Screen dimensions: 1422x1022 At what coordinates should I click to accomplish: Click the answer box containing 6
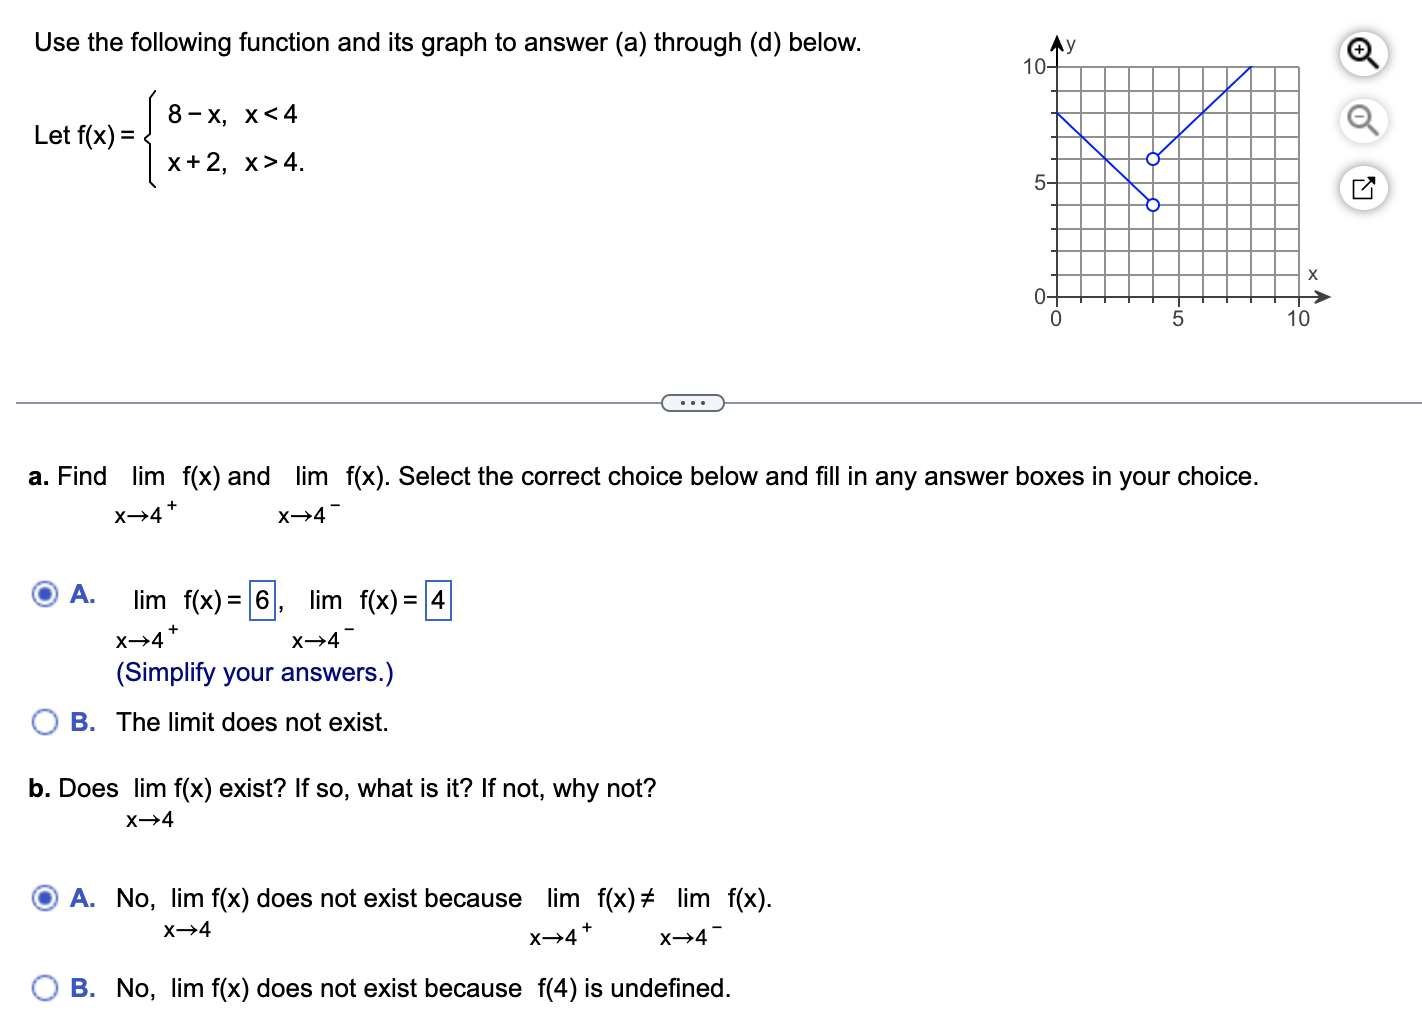click(x=261, y=600)
